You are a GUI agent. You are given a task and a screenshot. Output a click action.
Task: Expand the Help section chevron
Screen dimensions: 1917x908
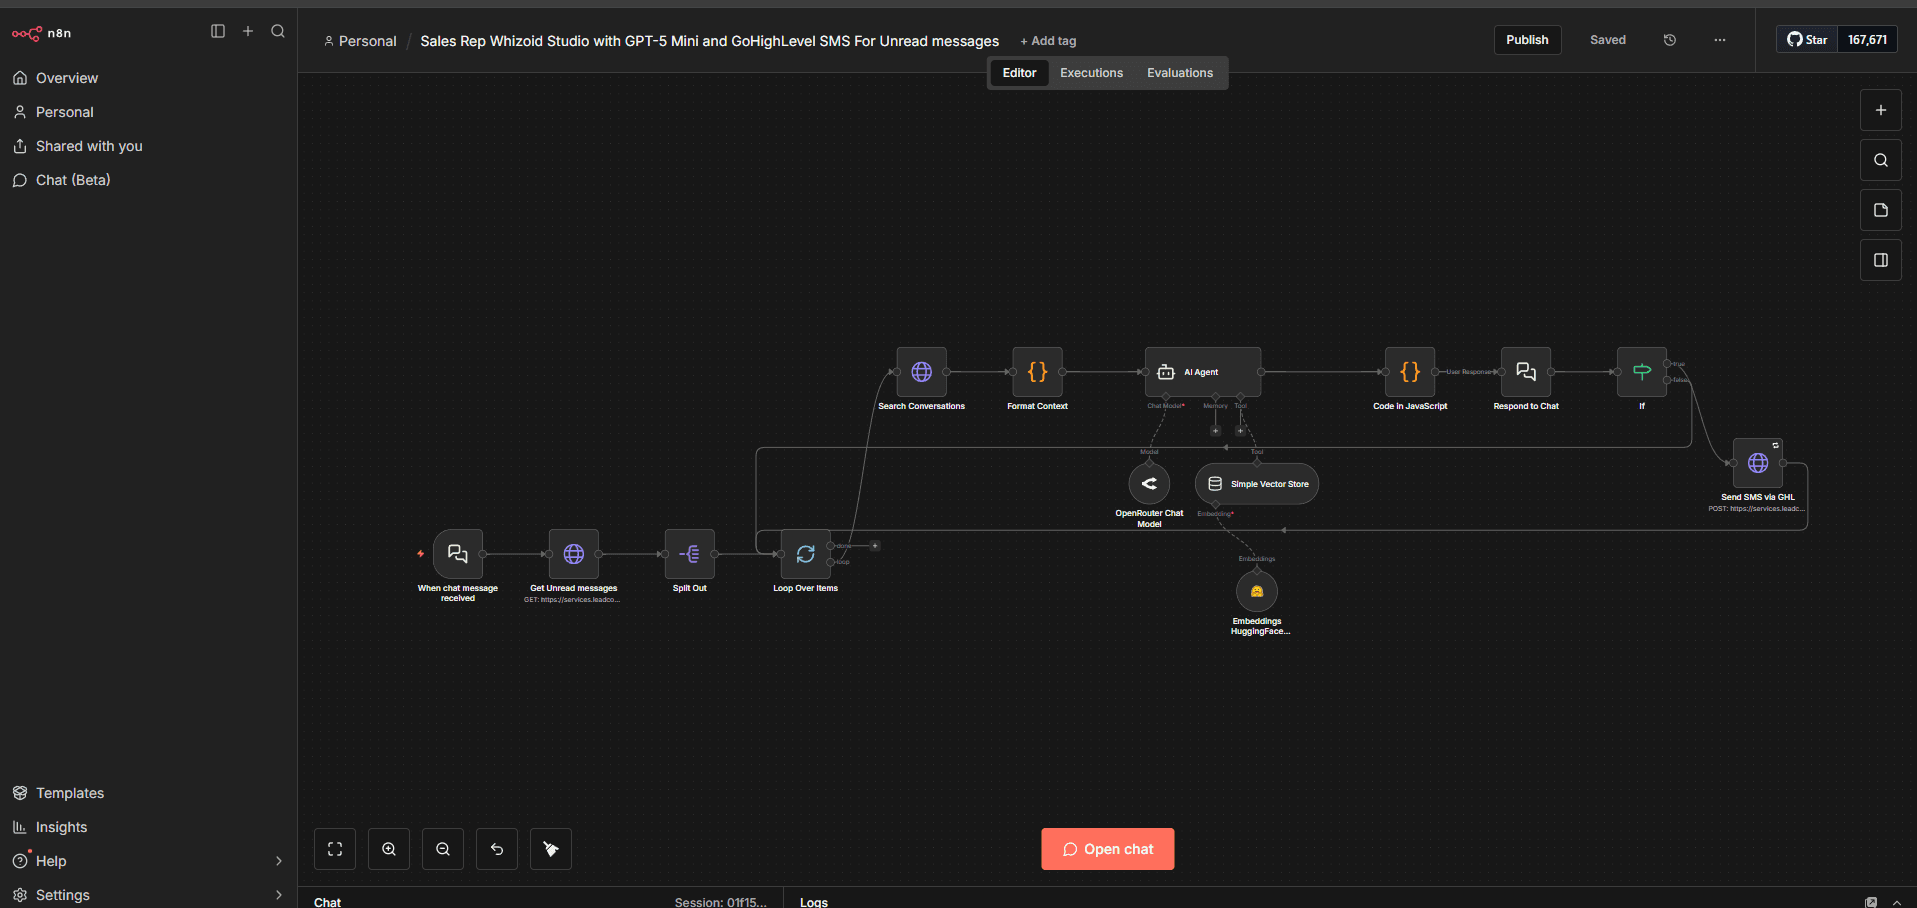point(278,861)
